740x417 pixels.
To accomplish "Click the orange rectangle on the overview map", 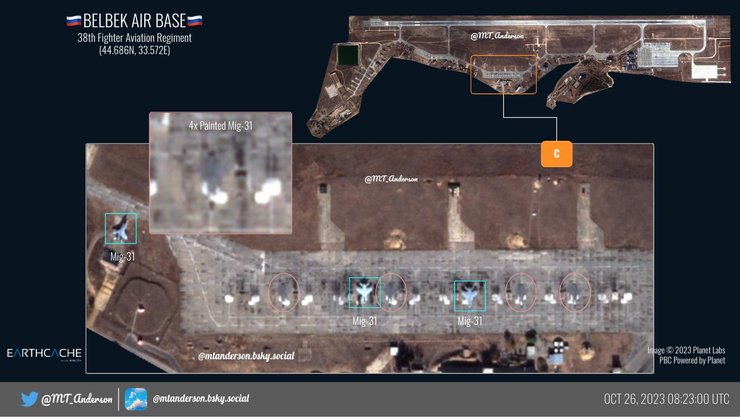I will pyautogui.click(x=502, y=74).
